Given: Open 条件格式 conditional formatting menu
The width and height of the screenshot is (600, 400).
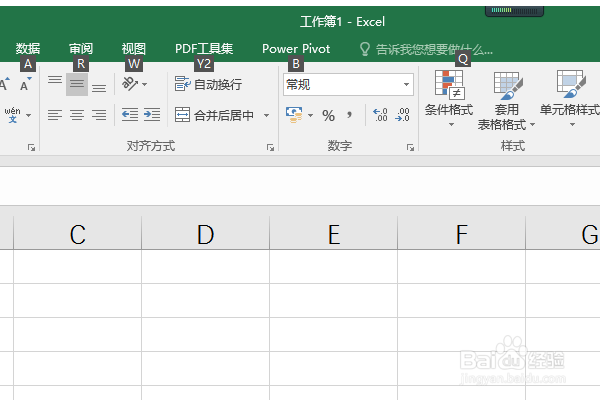Looking at the screenshot, I should point(449,99).
